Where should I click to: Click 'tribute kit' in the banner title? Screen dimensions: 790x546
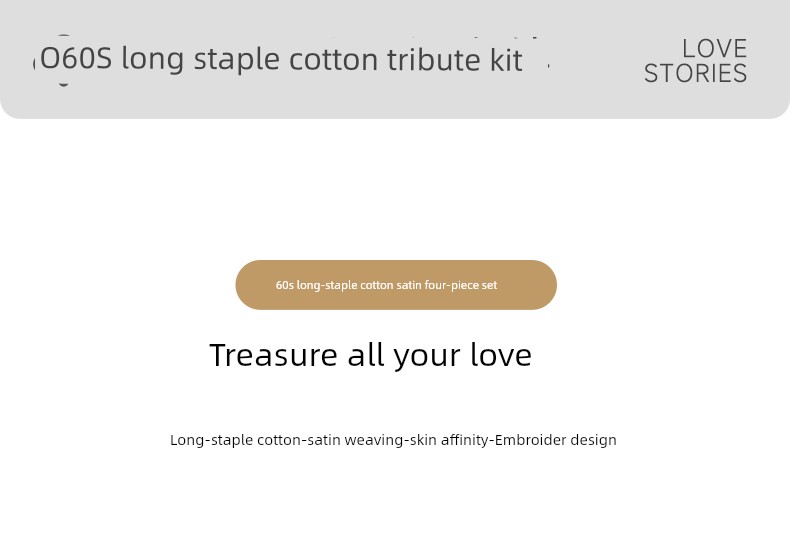455,59
